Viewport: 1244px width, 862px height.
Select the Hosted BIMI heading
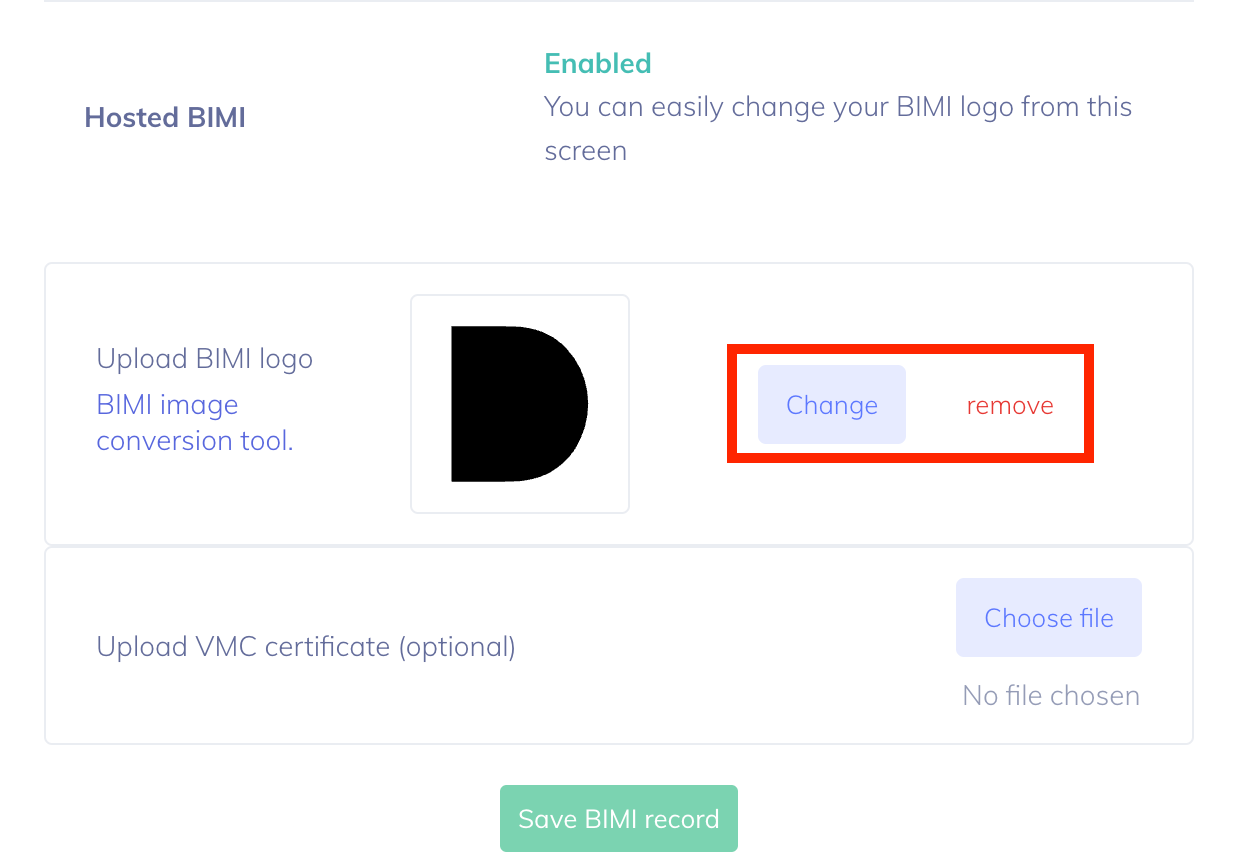pos(165,117)
